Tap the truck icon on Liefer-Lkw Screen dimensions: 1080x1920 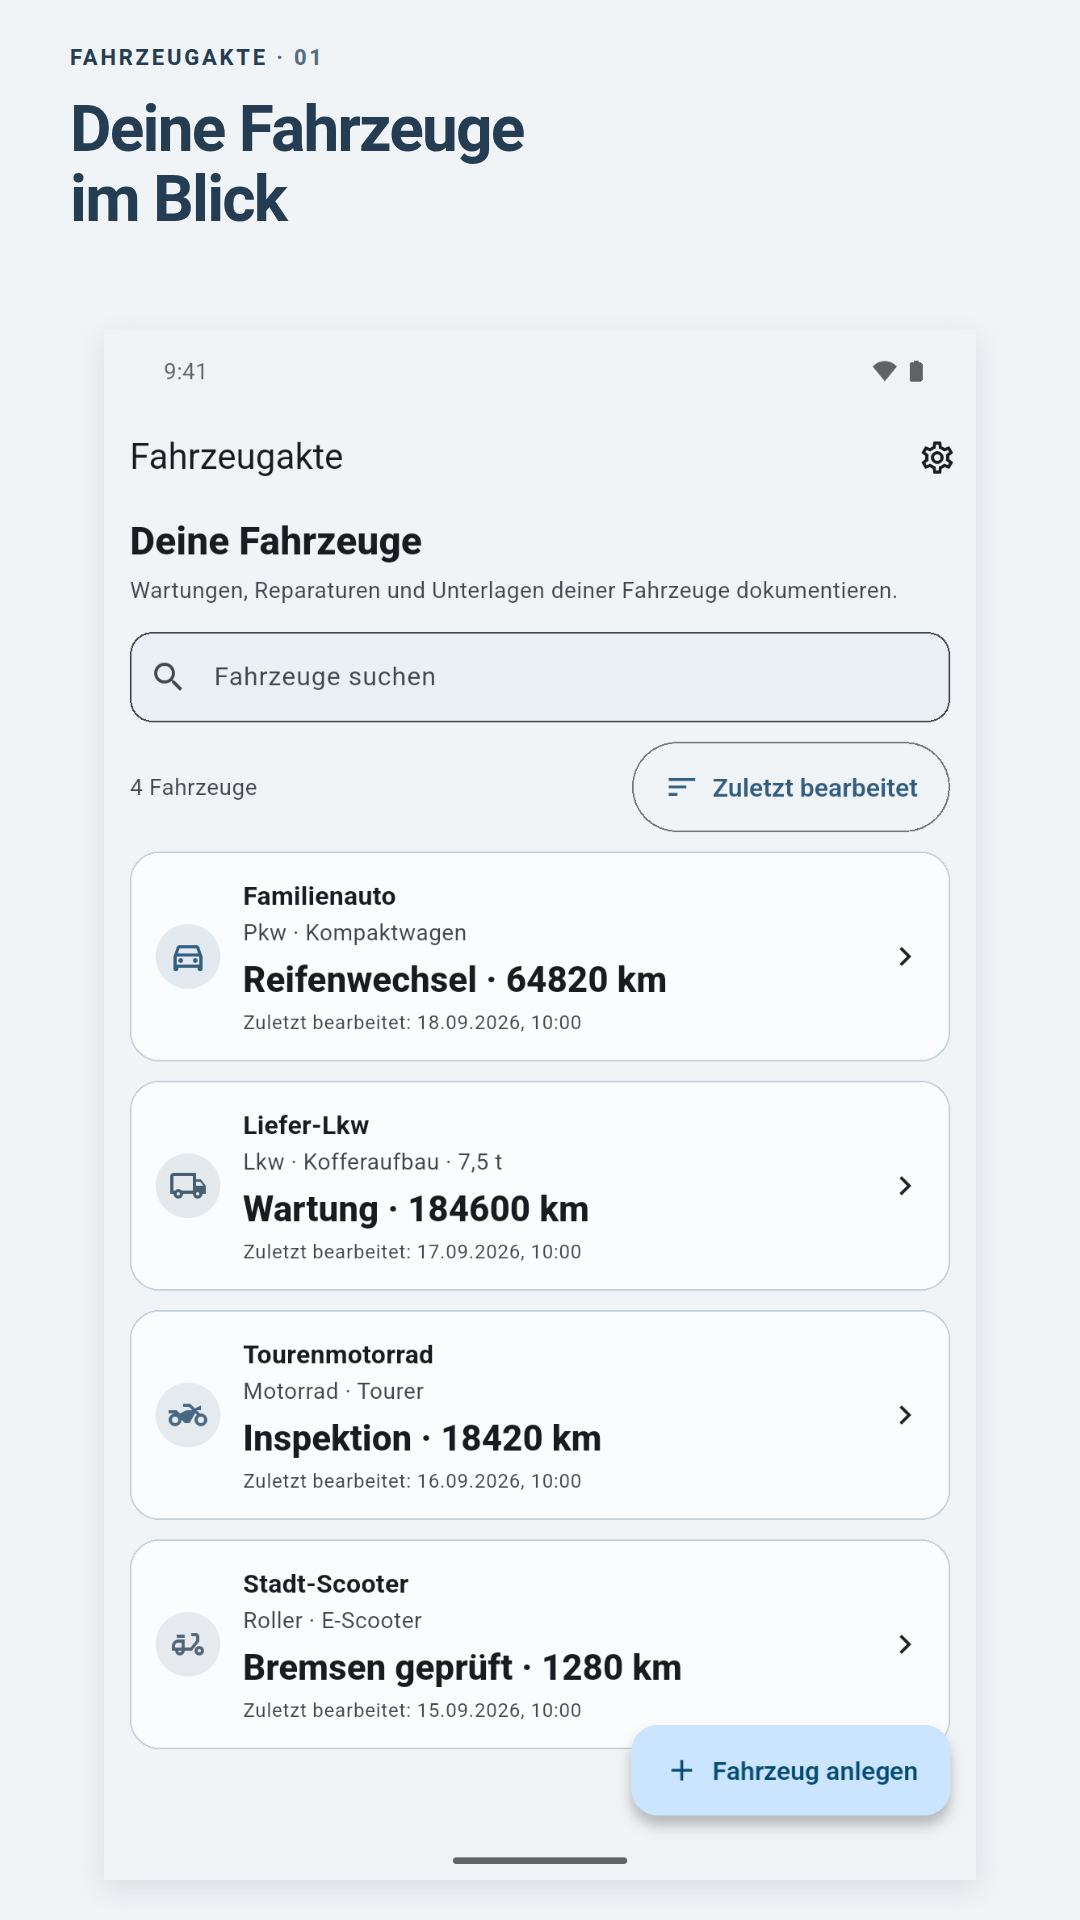point(188,1186)
